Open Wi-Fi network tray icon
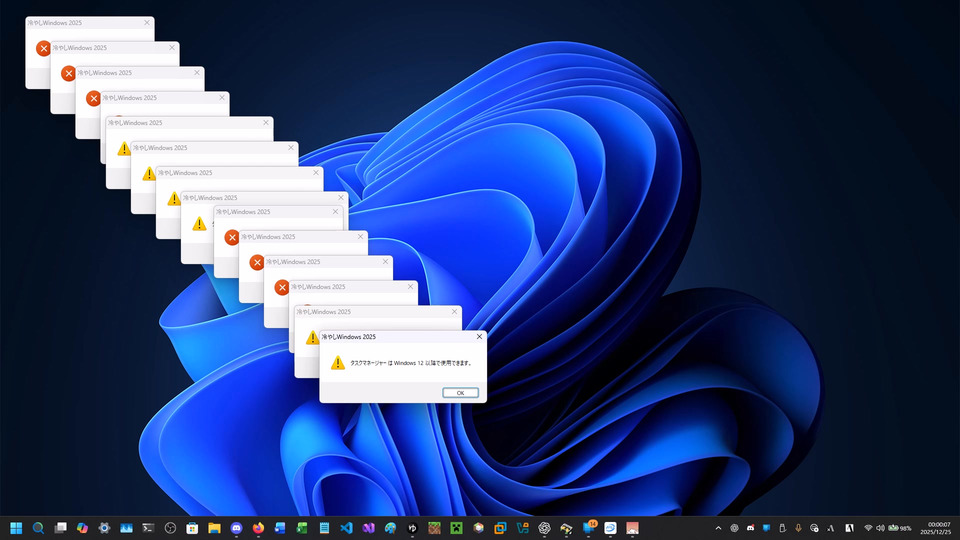The image size is (960, 540). pyautogui.click(x=868, y=528)
